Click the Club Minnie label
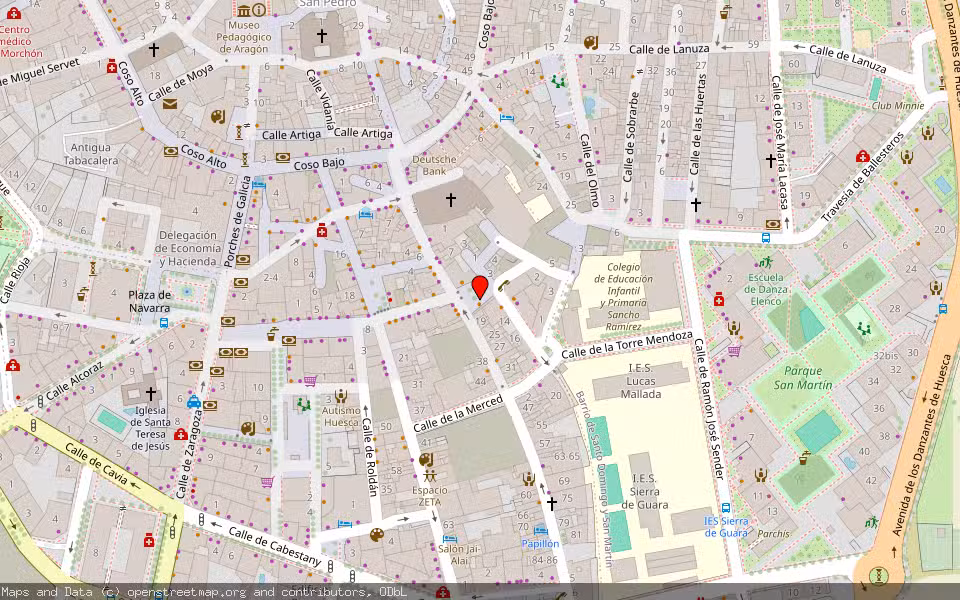 tap(898, 105)
